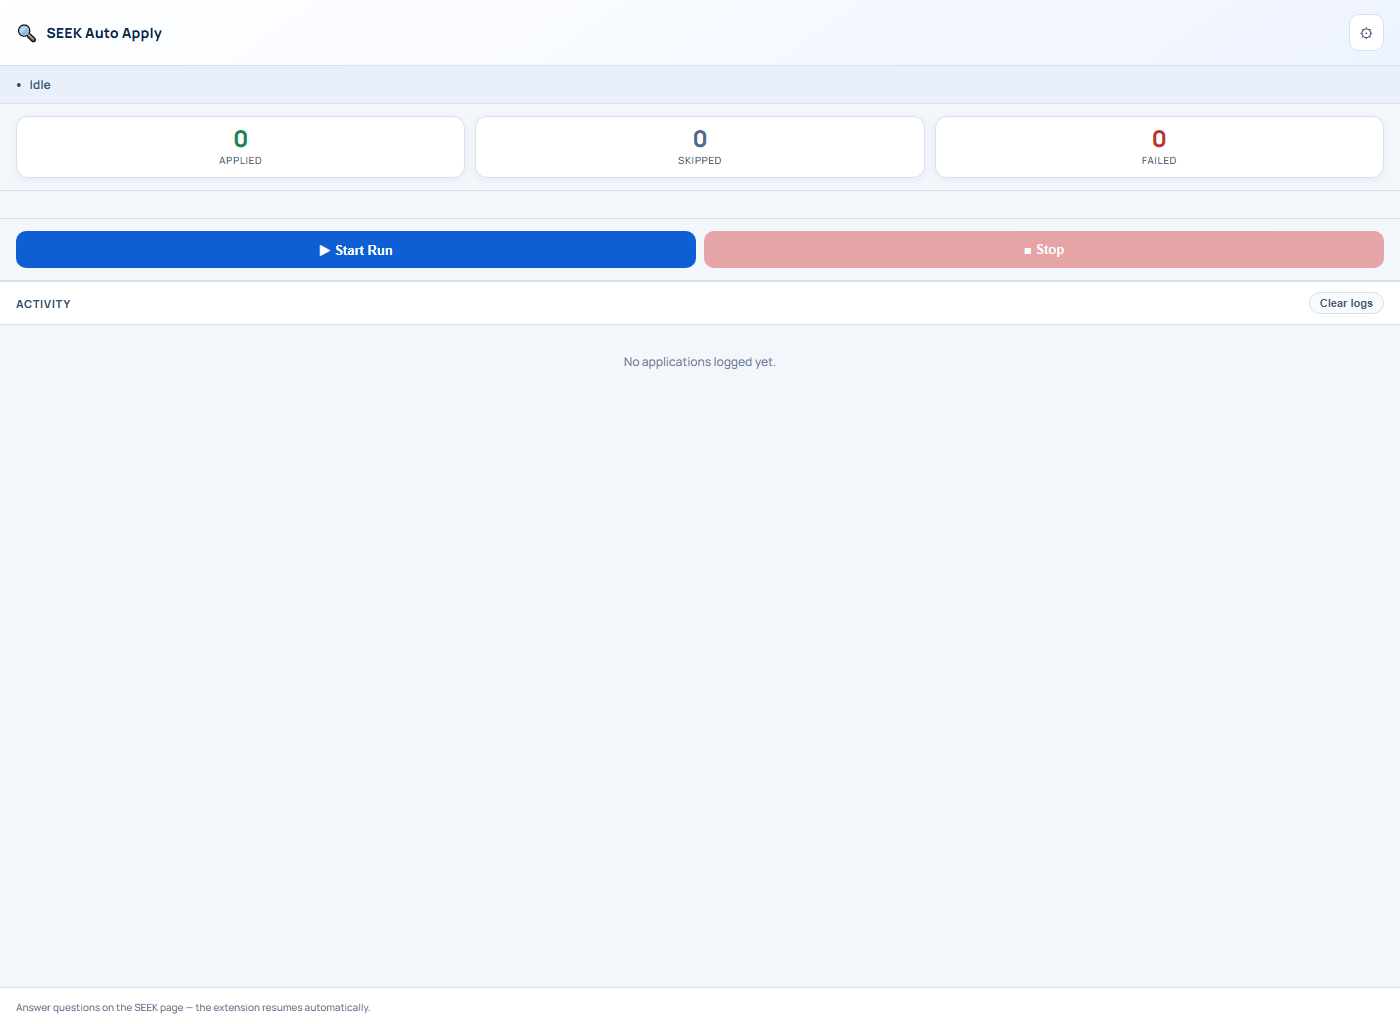
Task: Click the footer hint about answering questions
Action: [193, 1007]
